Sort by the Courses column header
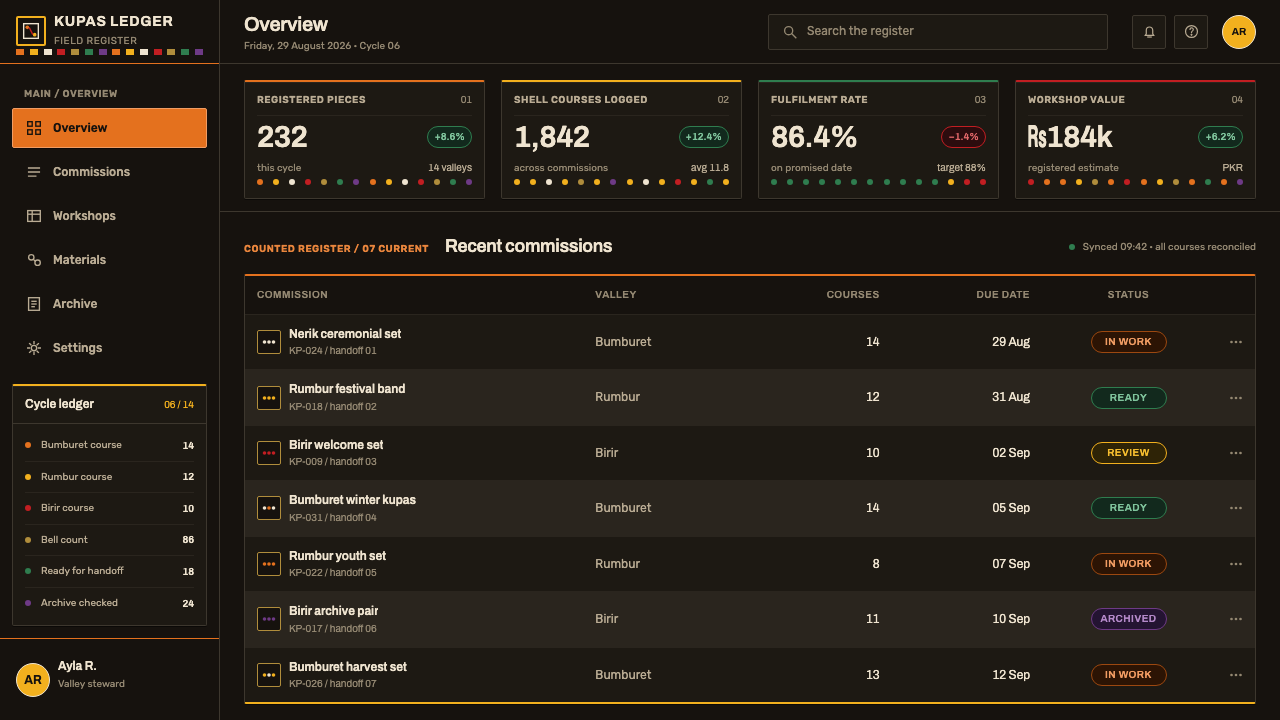1280x720 pixels. (853, 295)
